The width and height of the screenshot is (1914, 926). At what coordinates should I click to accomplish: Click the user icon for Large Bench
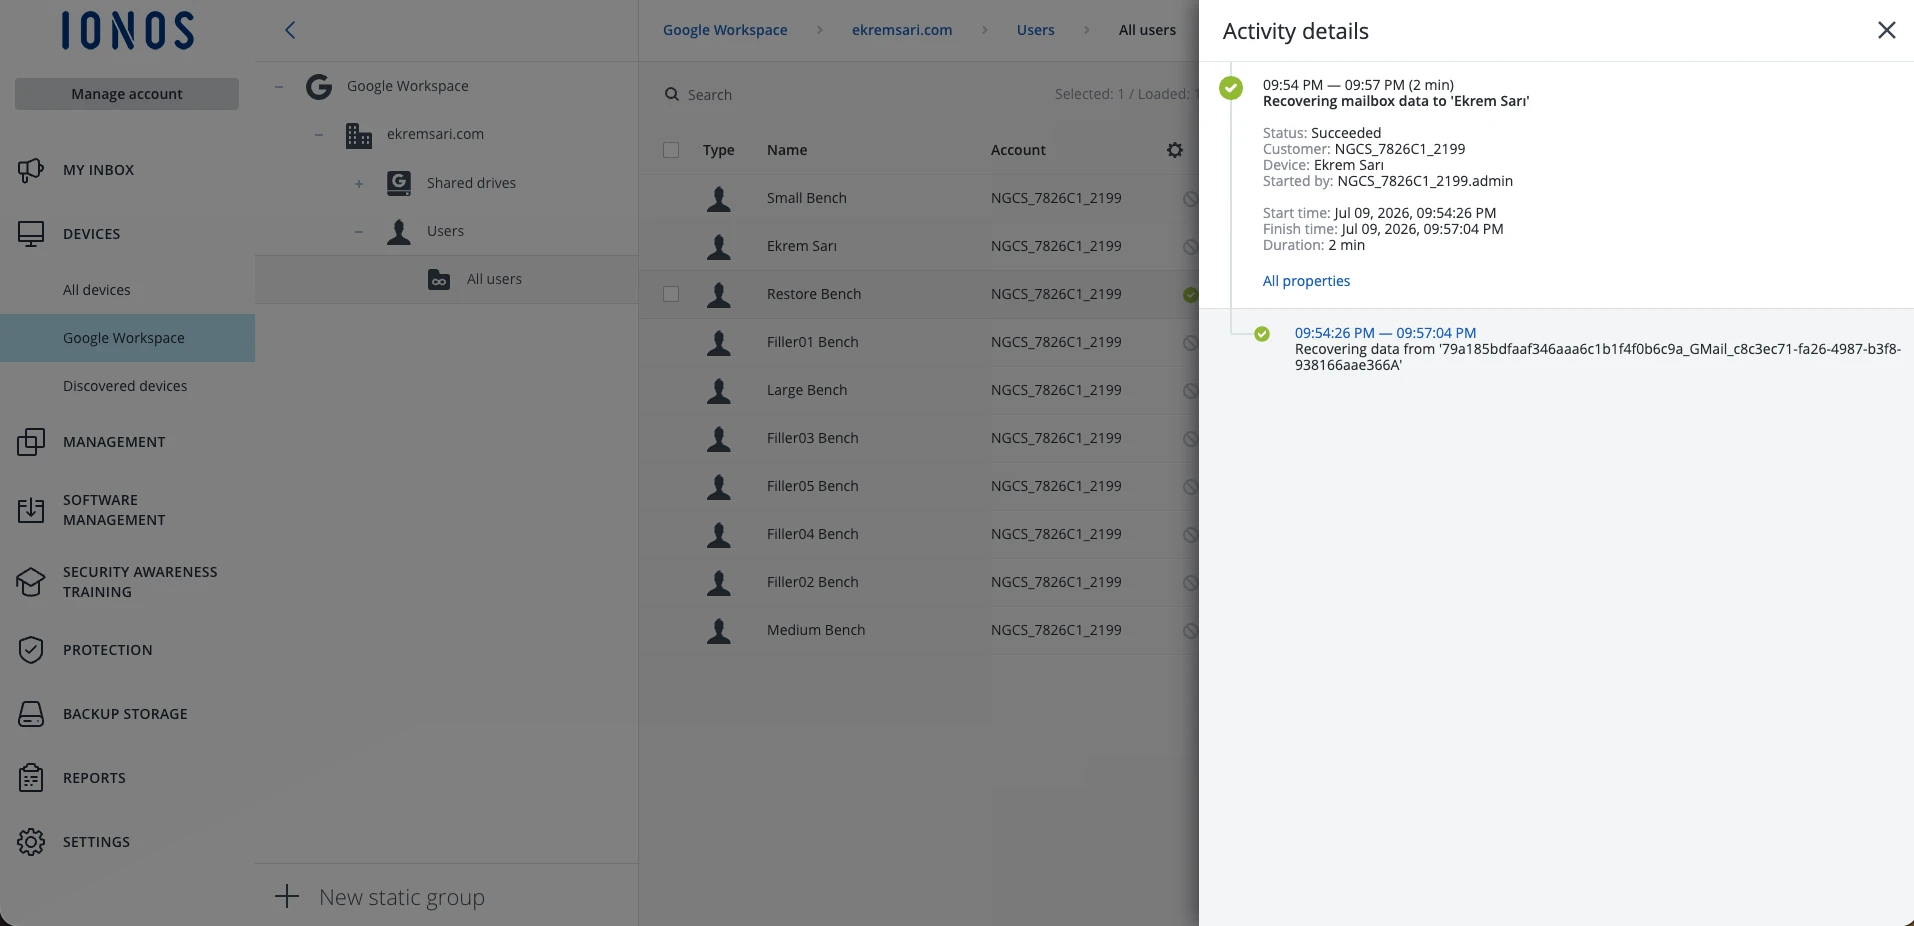(718, 390)
